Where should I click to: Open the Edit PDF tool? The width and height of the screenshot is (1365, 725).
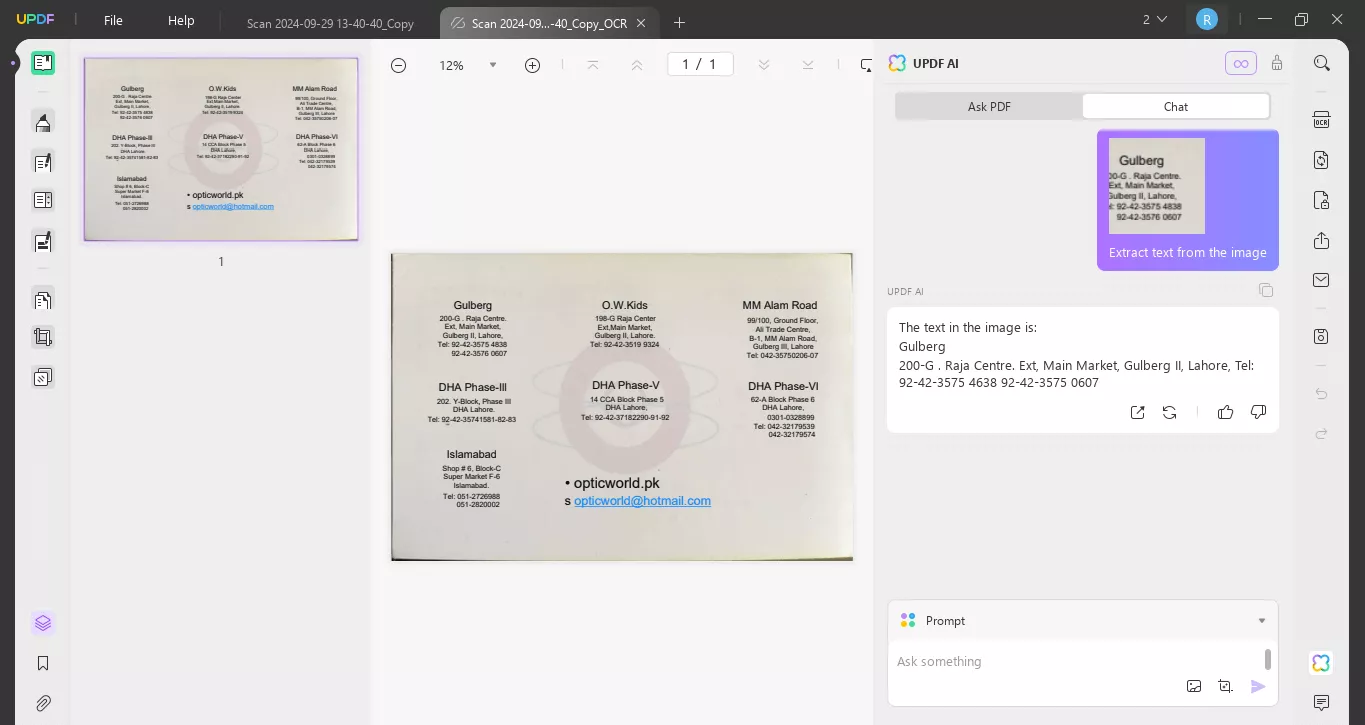click(43, 162)
